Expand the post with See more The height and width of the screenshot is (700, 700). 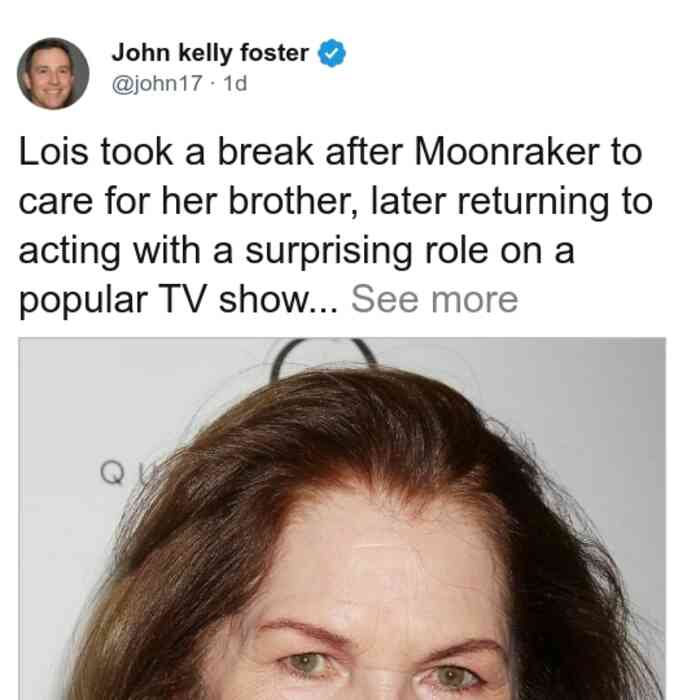pos(434,300)
